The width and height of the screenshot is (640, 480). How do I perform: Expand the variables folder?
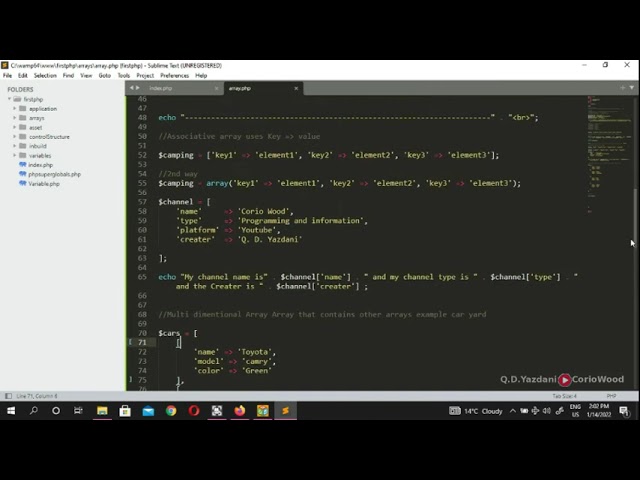[x=15, y=156]
